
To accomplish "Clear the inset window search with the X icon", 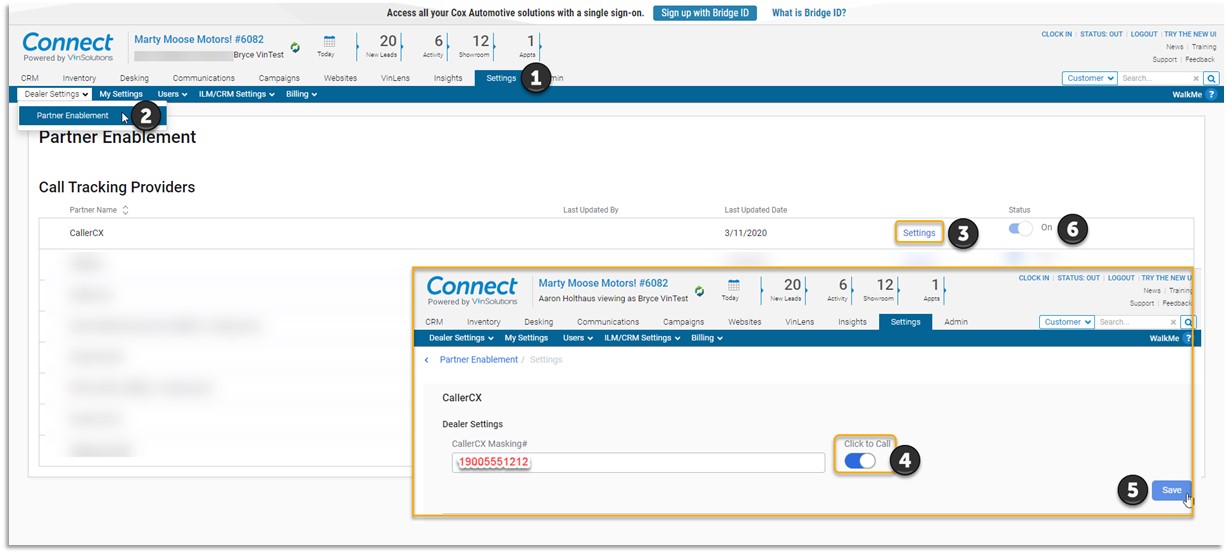I will (x=1173, y=322).
